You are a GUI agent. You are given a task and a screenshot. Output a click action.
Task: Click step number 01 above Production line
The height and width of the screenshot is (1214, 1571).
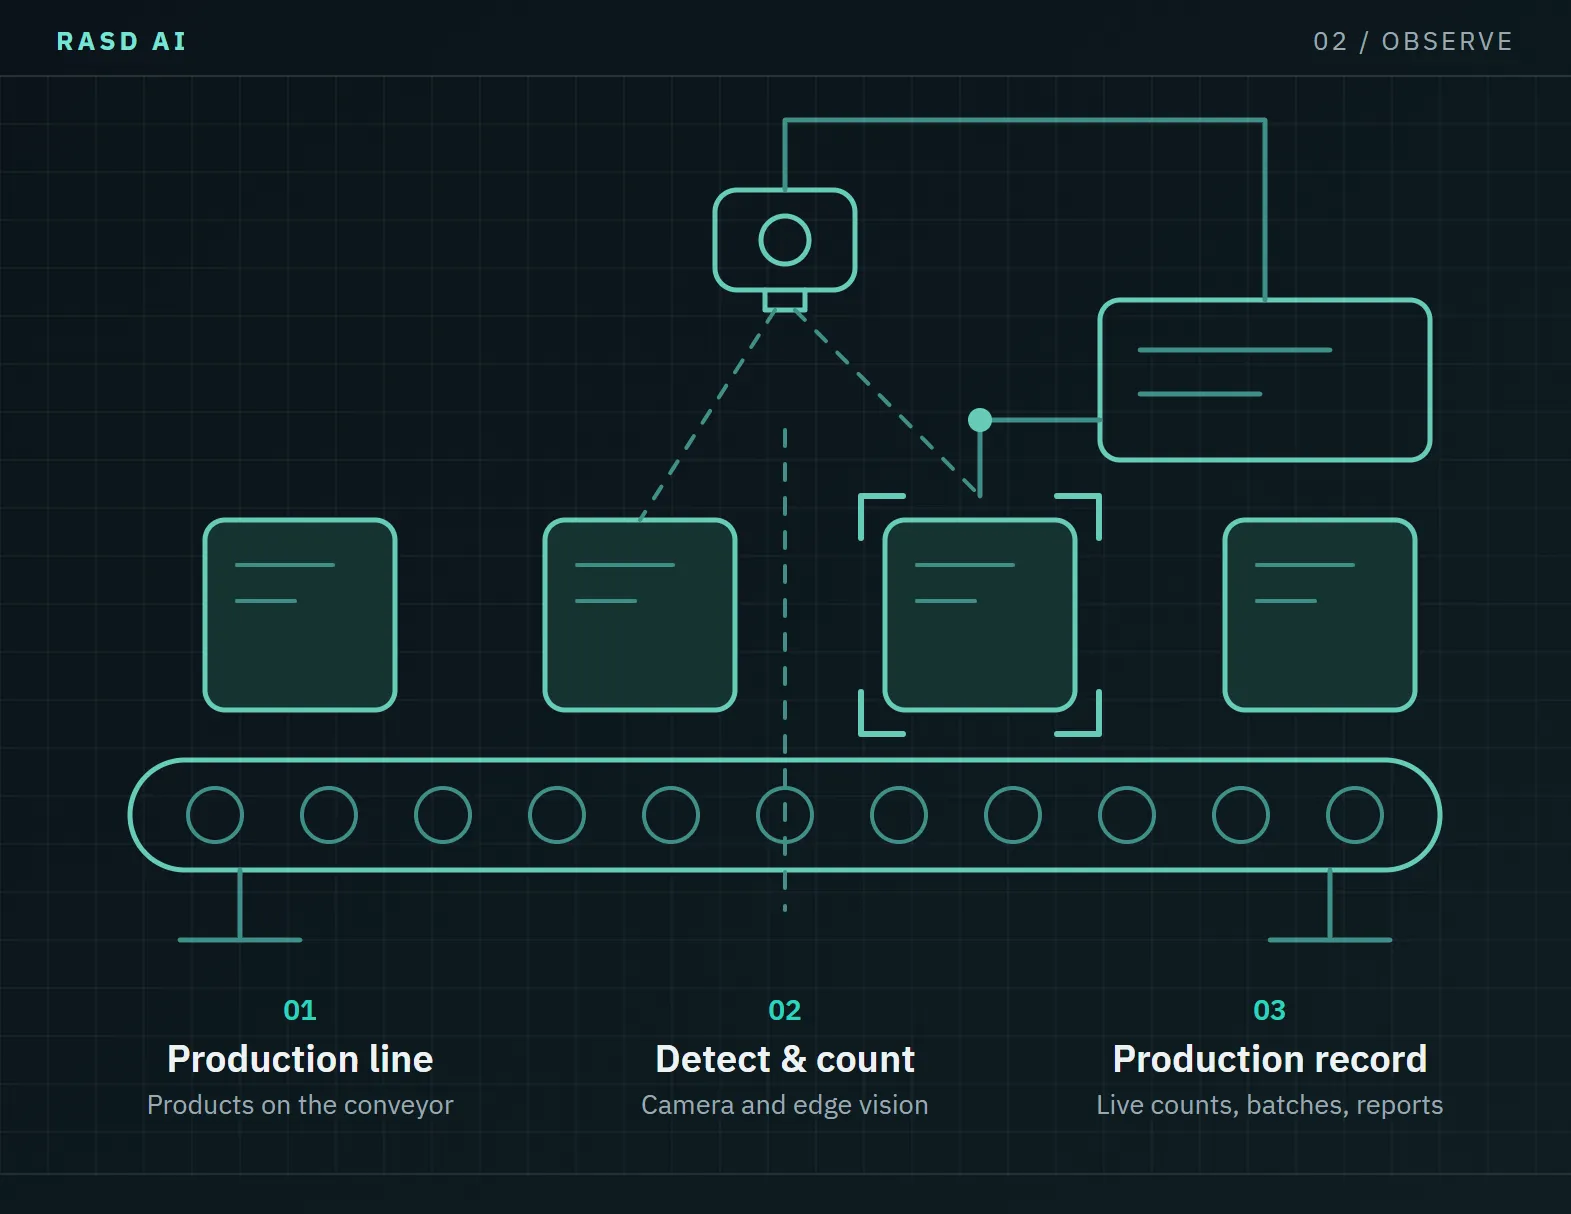pos(300,1010)
